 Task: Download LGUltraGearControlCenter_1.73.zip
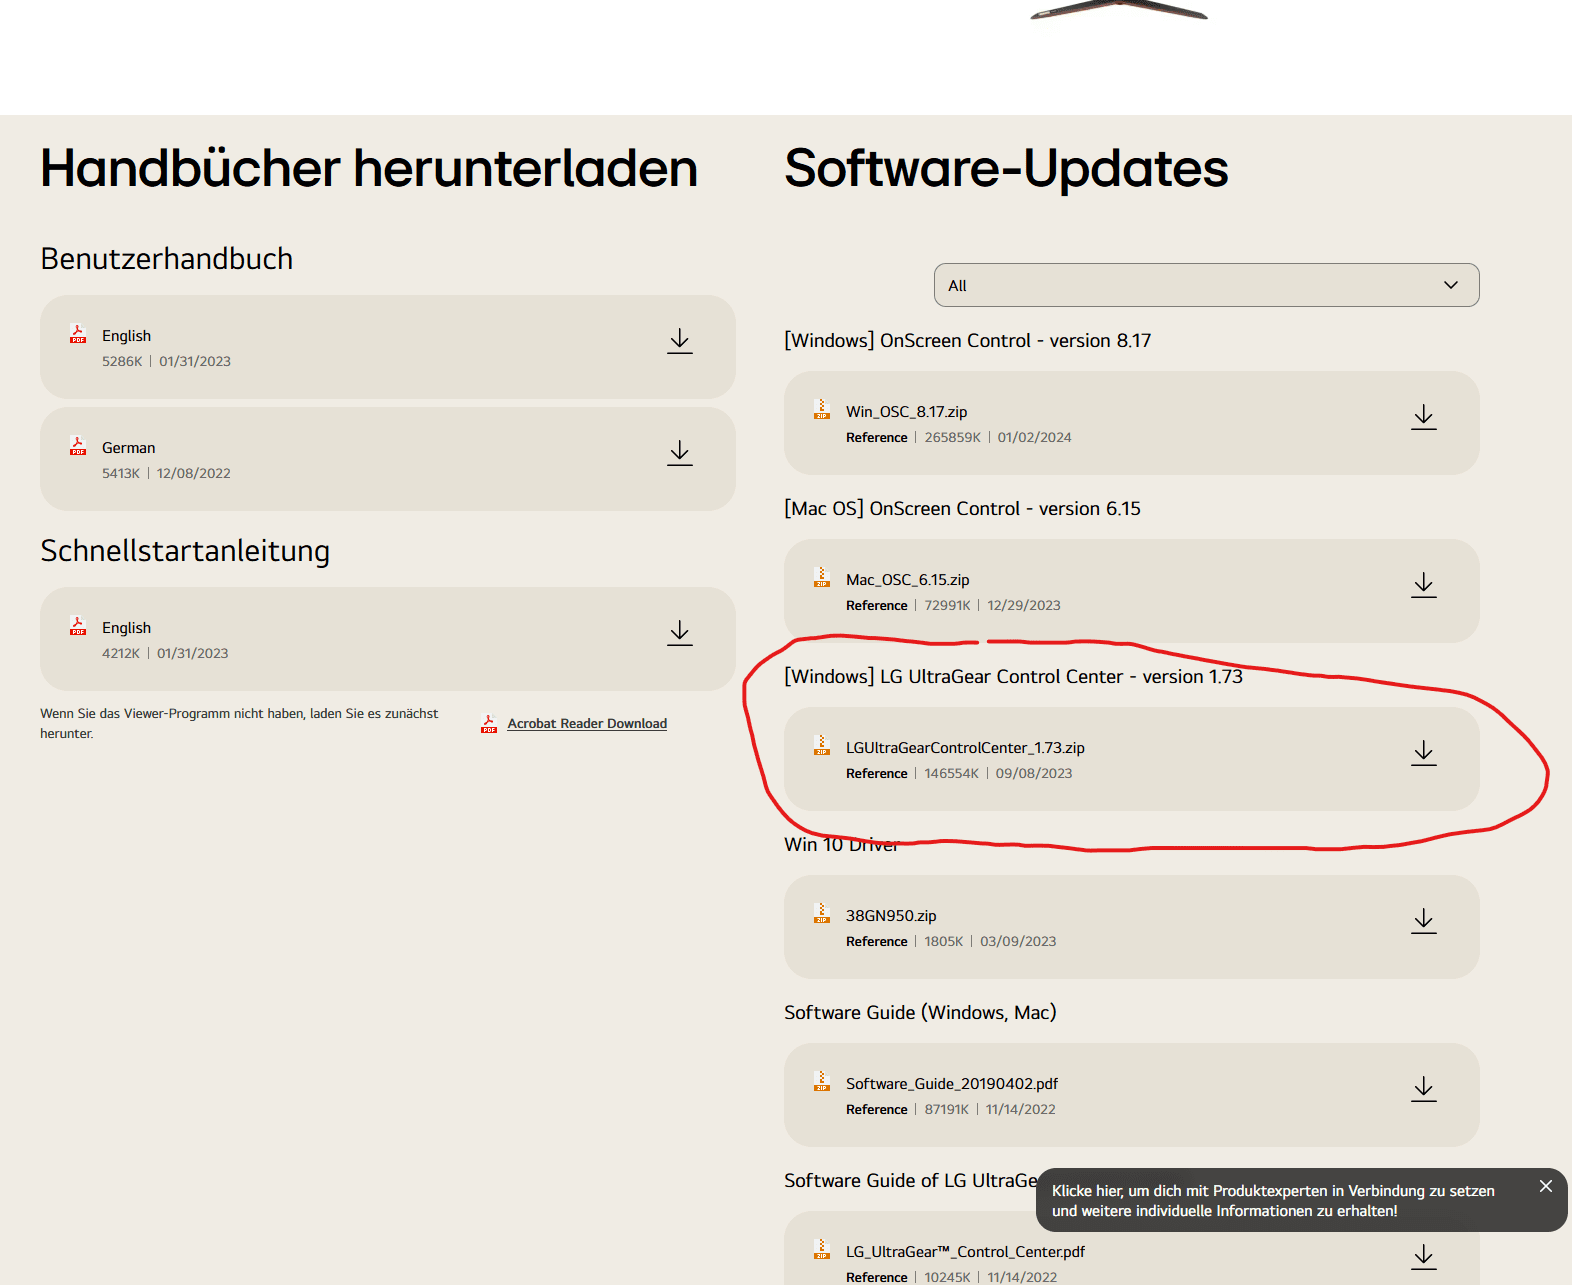(1424, 753)
